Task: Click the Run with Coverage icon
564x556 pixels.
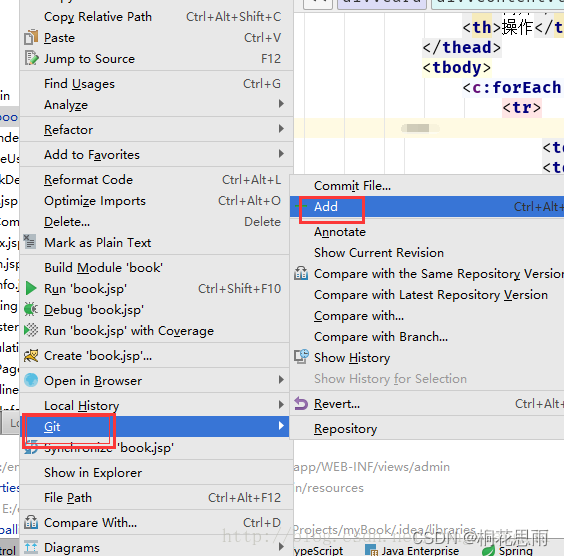Action: coord(31,330)
